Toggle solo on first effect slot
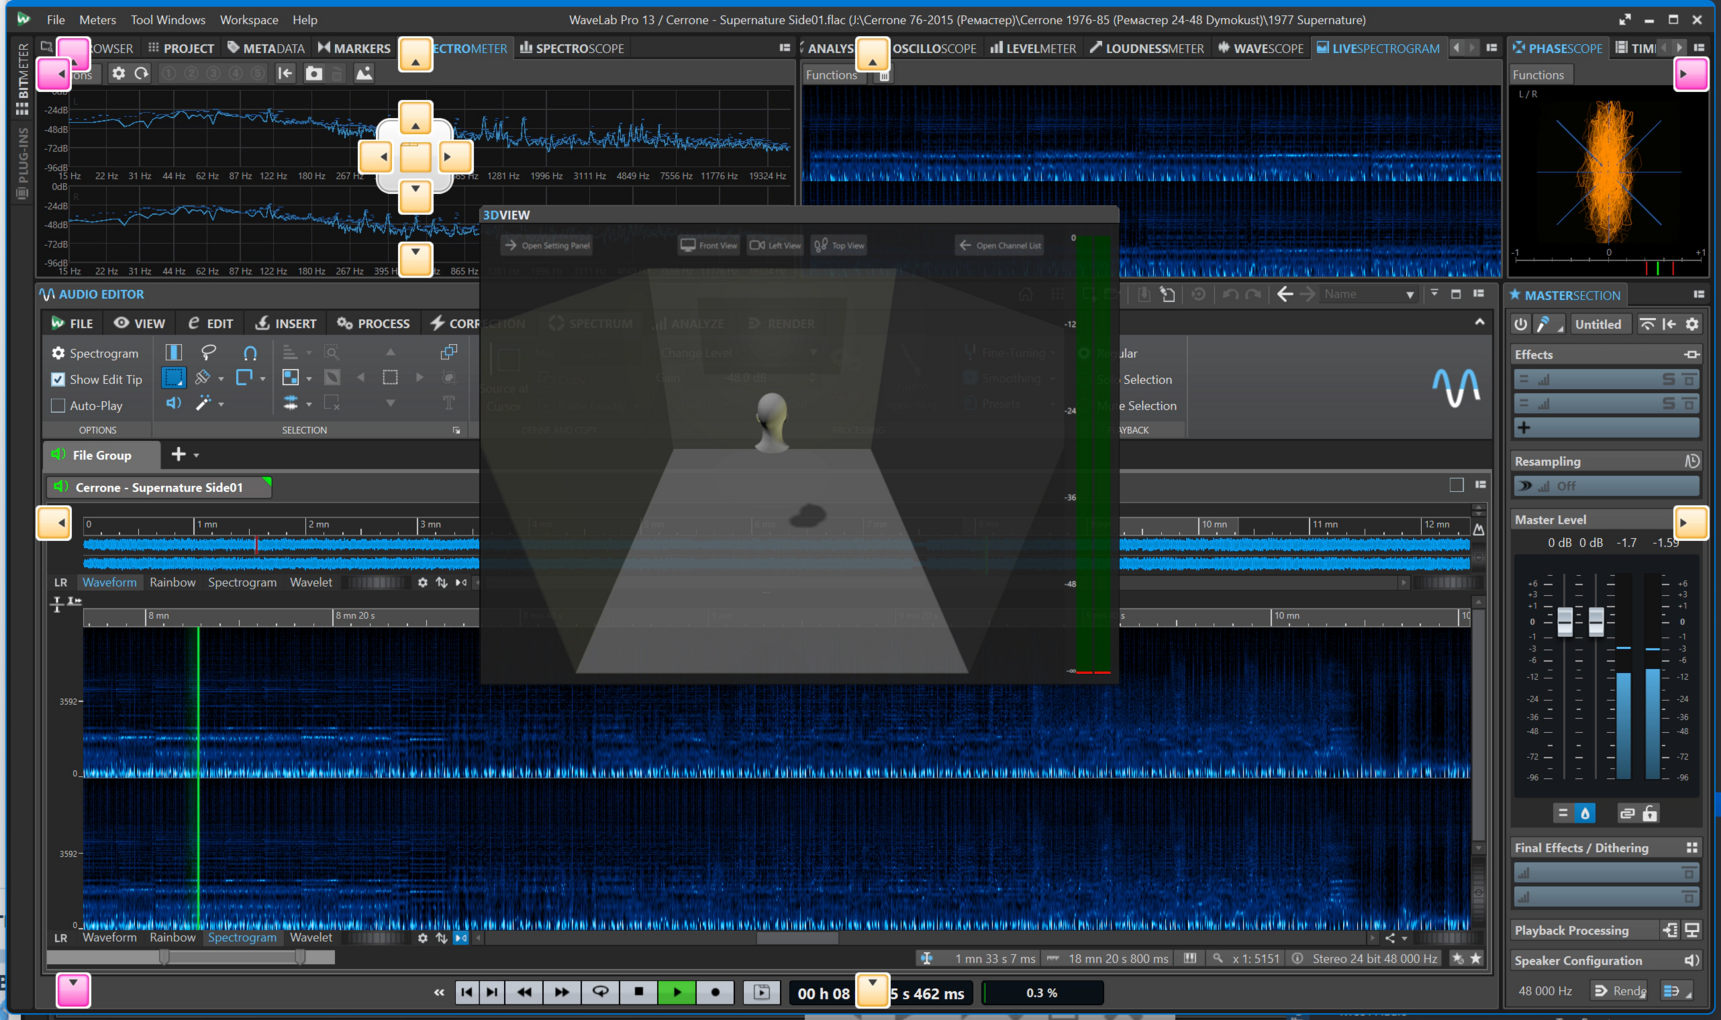This screenshot has width=1721, height=1020. click(1668, 379)
